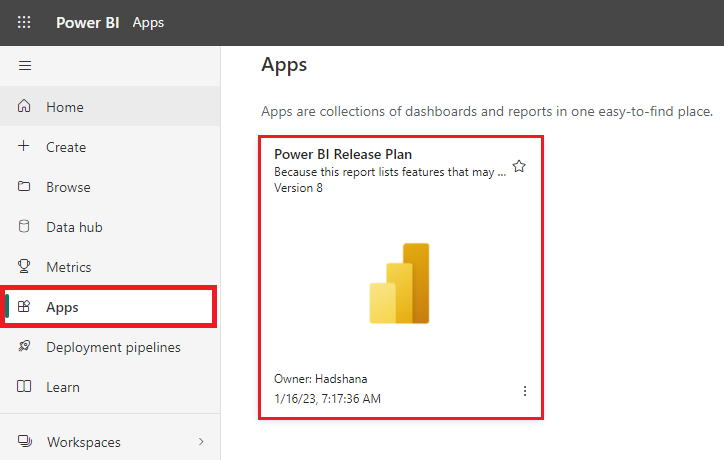Screen dimensions: 724x460
Task: Open Data hub in navigation pane
Action: pyautogui.click(x=110, y=227)
